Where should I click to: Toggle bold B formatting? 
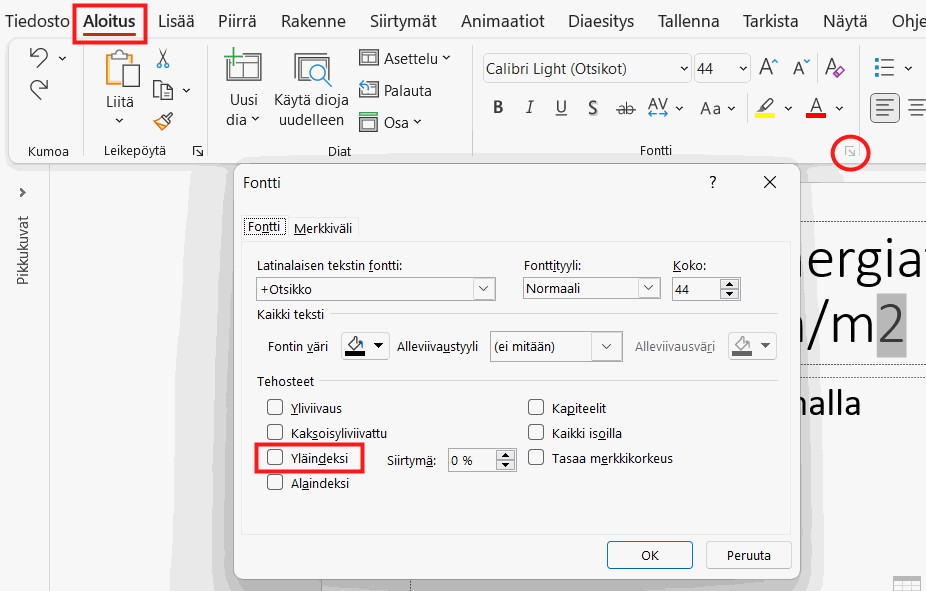pos(498,107)
